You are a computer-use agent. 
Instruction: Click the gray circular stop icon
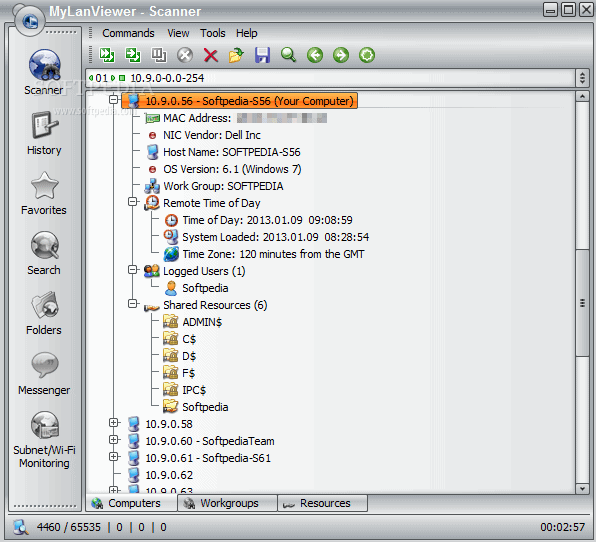coord(185,55)
